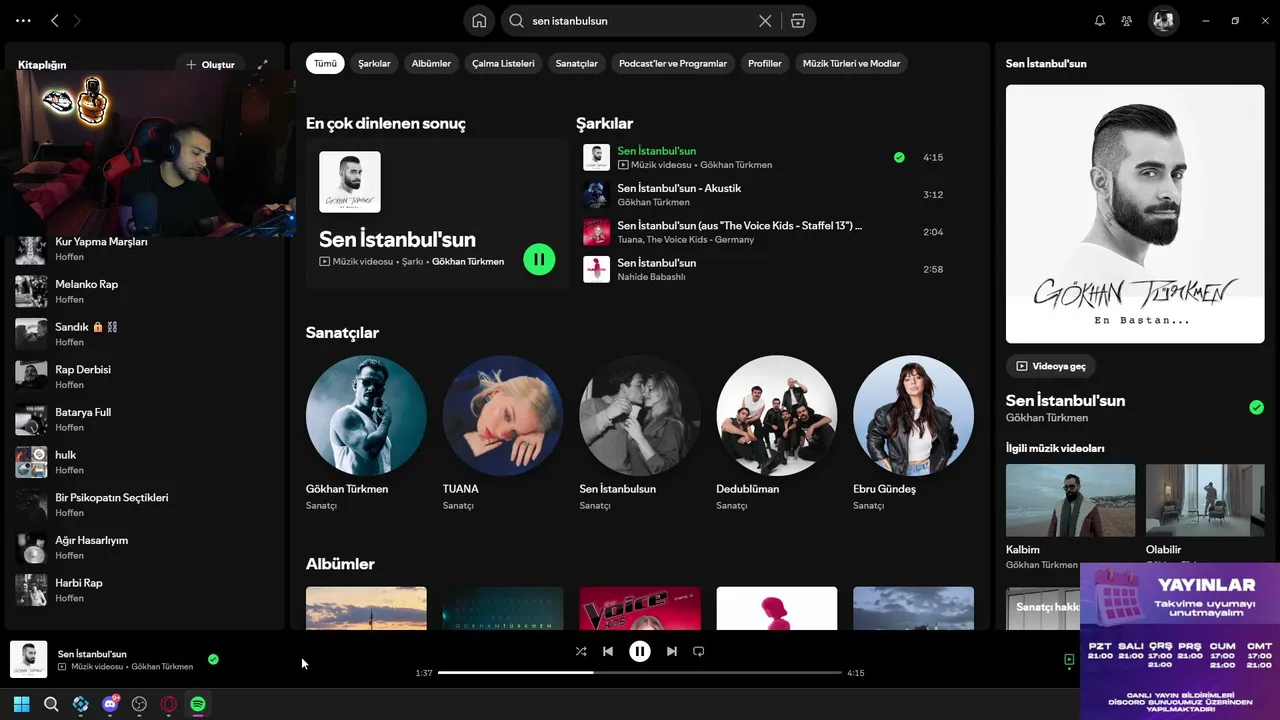Open the Voice album cover
Screen dimensions: 1280x720
click(x=640, y=608)
